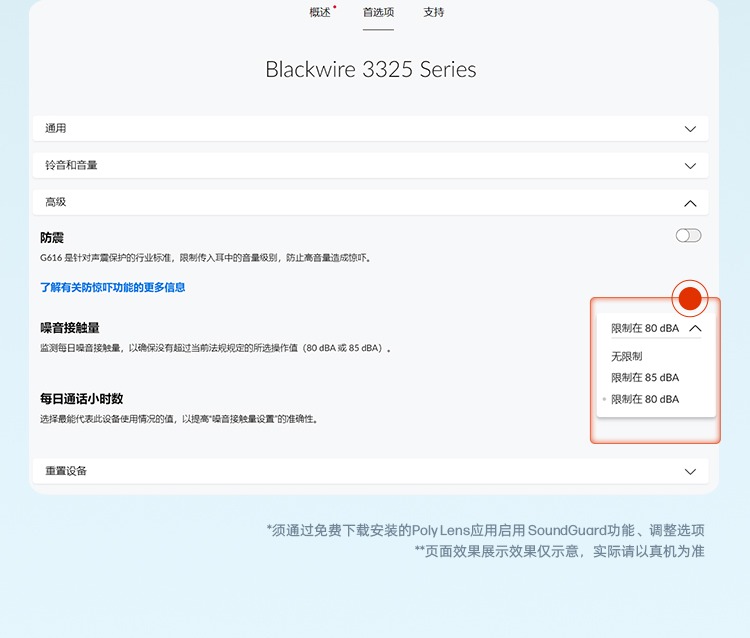
Task: Toggle the 防震 switch
Action: [688, 235]
